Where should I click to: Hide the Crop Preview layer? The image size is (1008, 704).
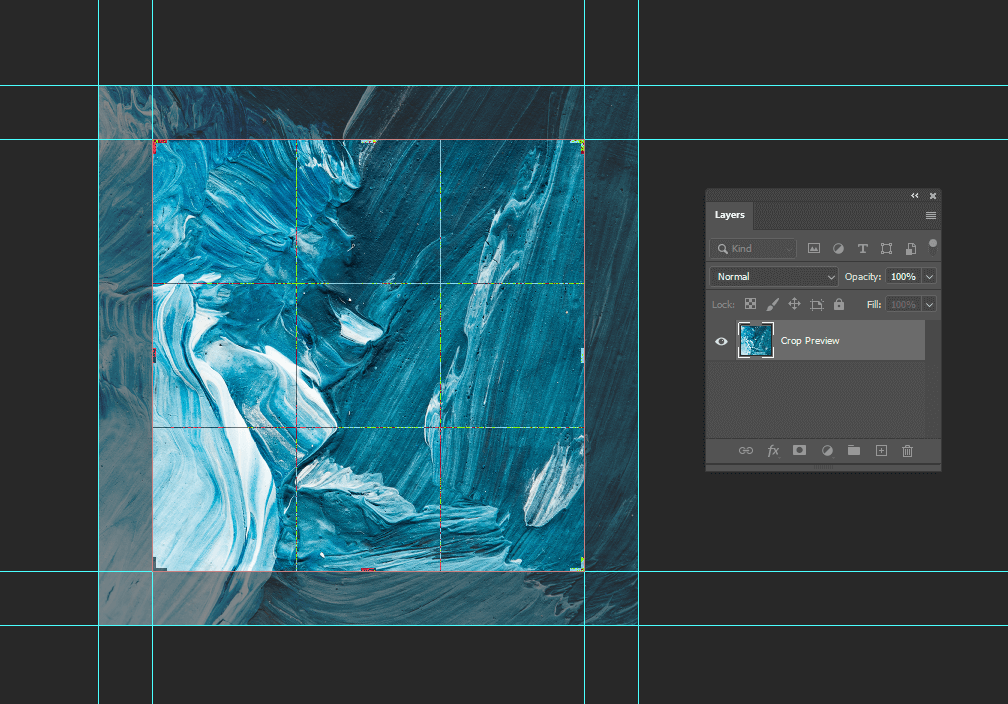pyautogui.click(x=721, y=341)
